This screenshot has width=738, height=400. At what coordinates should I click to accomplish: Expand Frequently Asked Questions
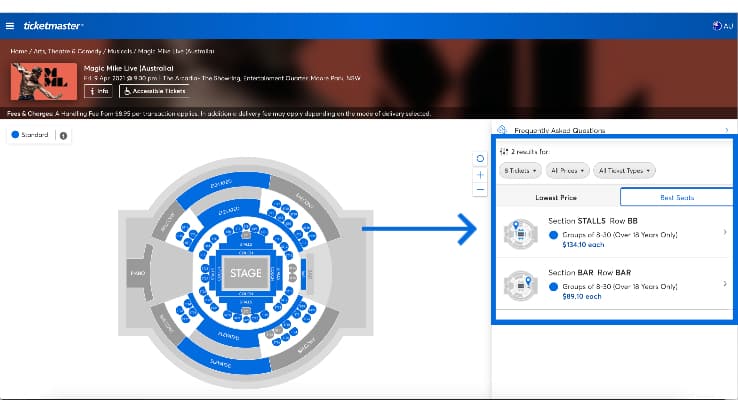click(x=614, y=130)
